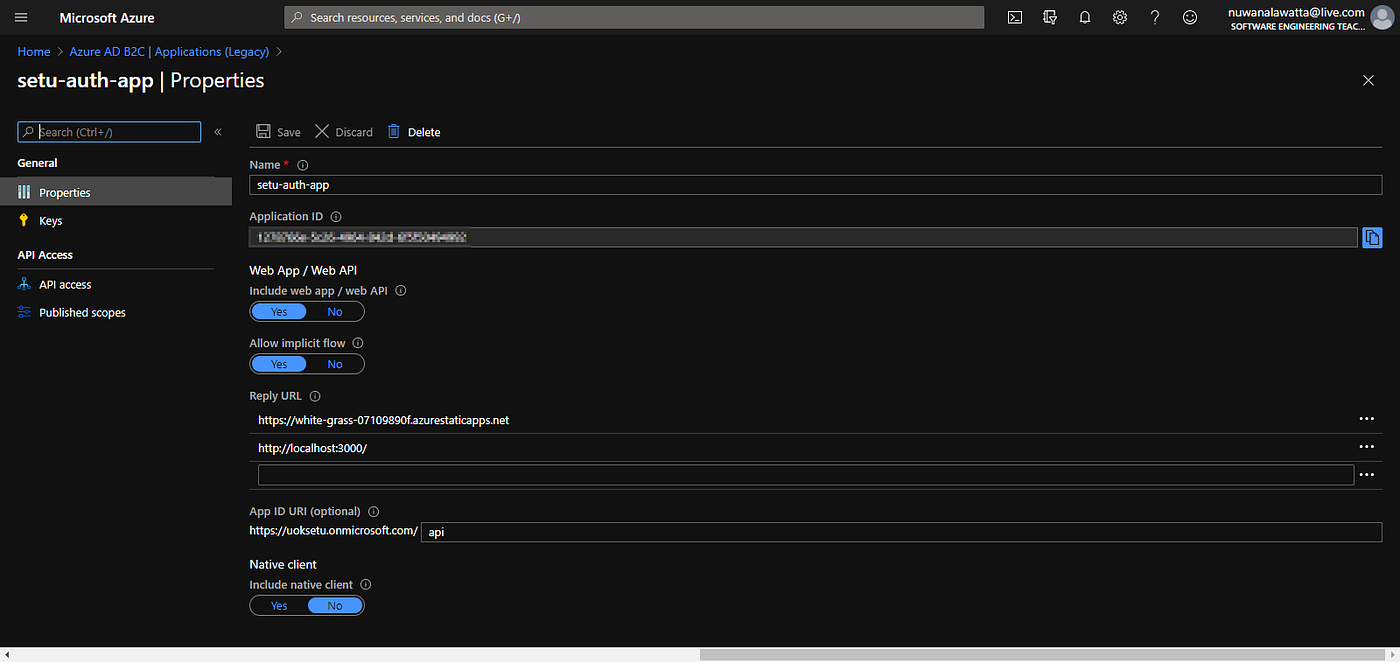Open API access in the left menu
1400x662 pixels.
coord(116,284)
